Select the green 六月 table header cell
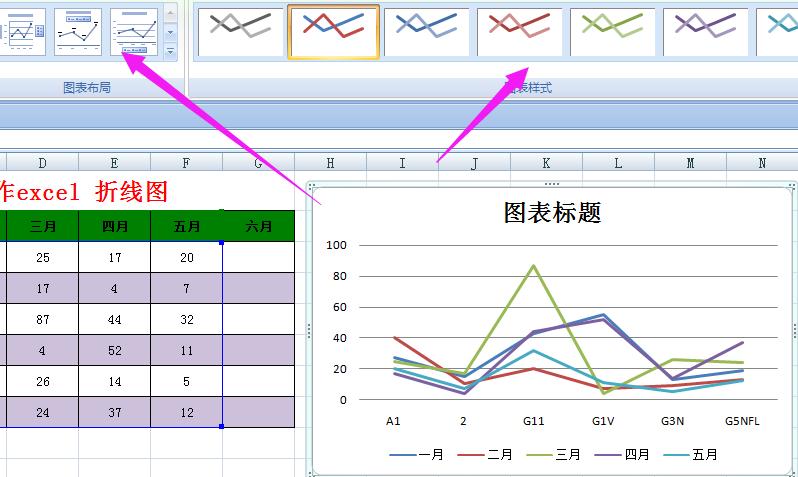The width and height of the screenshot is (798, 477). (259, 226)
